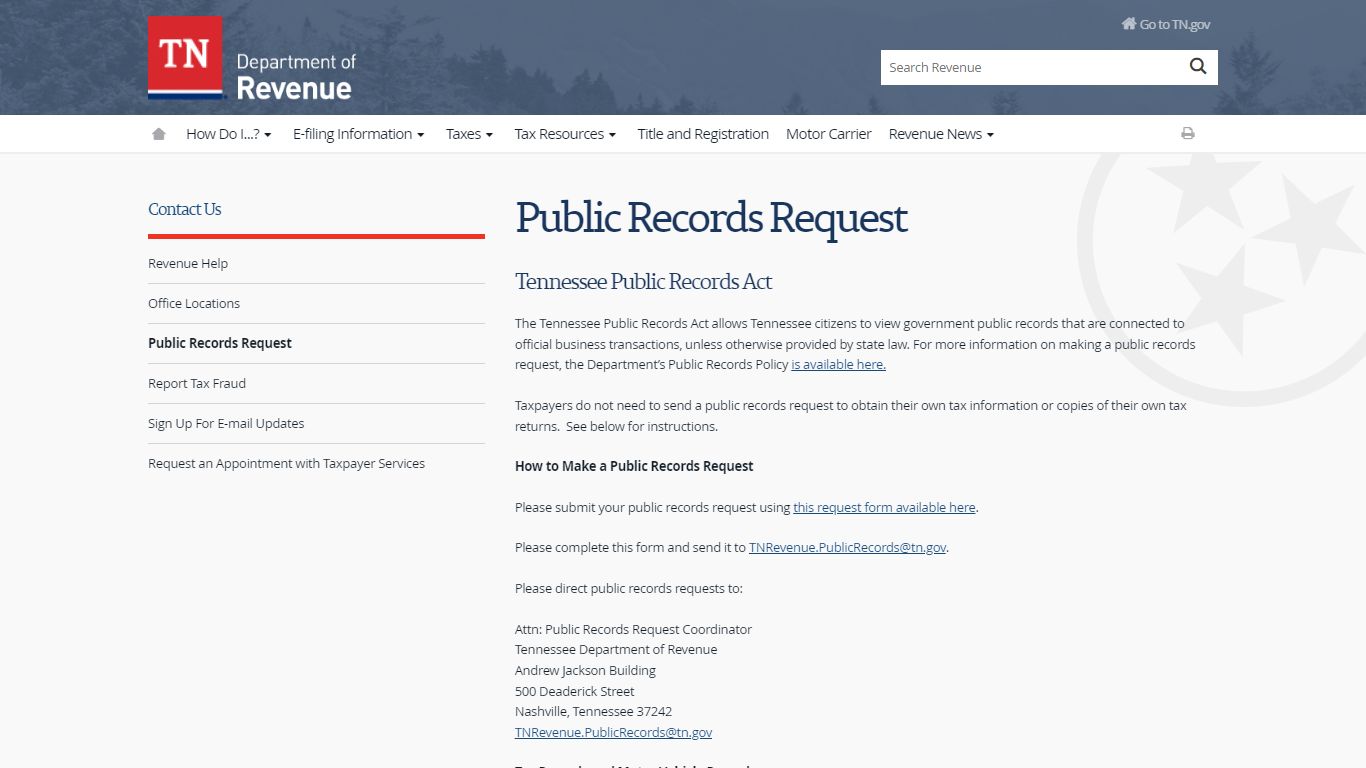Select Revenue Help in sidebar
The width and height of the screenshot is (1366, 768).
(188, 263)
